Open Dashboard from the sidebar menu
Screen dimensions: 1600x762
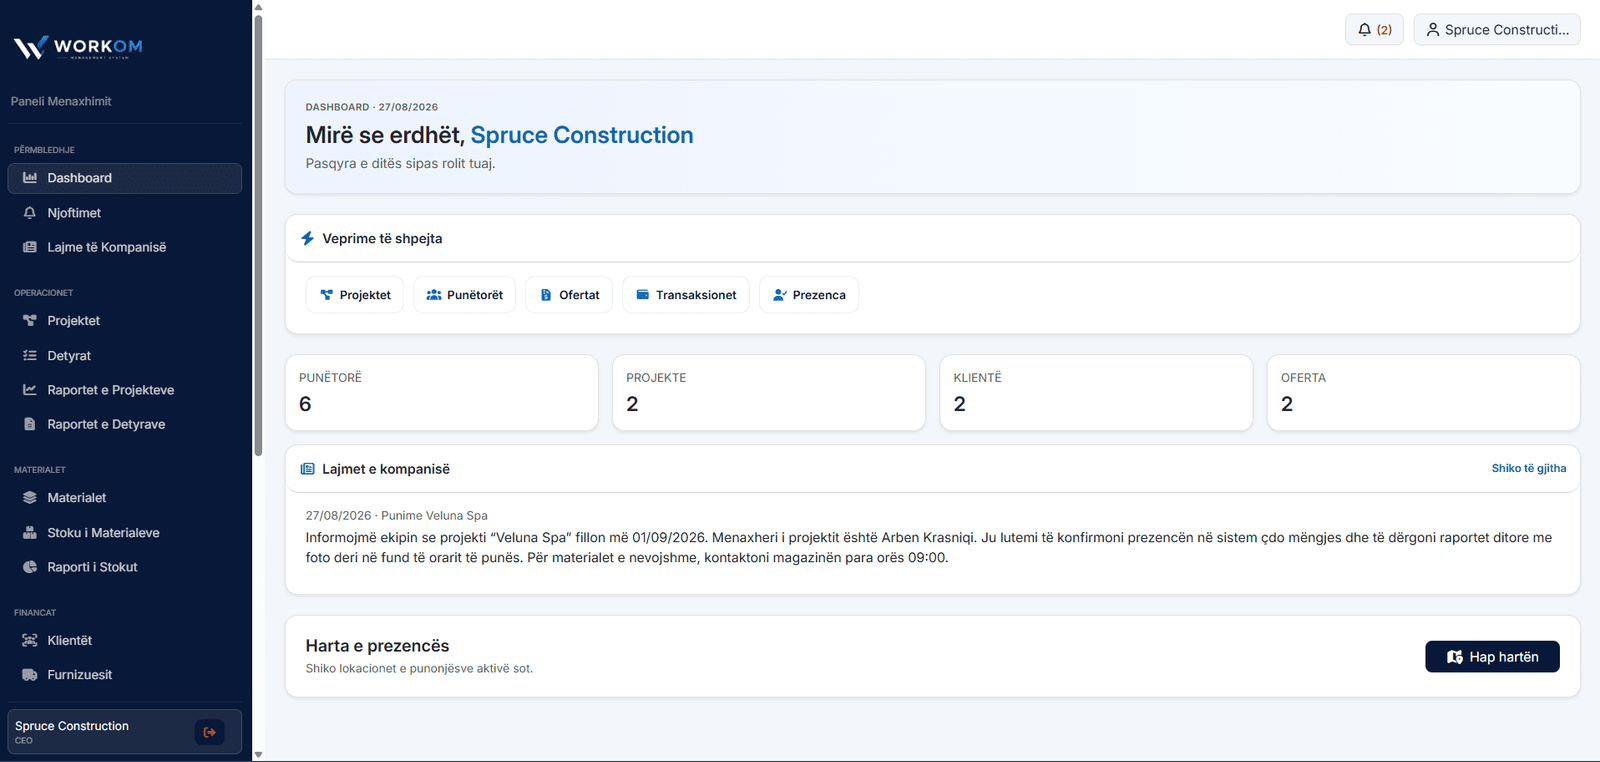pos(125,178)
